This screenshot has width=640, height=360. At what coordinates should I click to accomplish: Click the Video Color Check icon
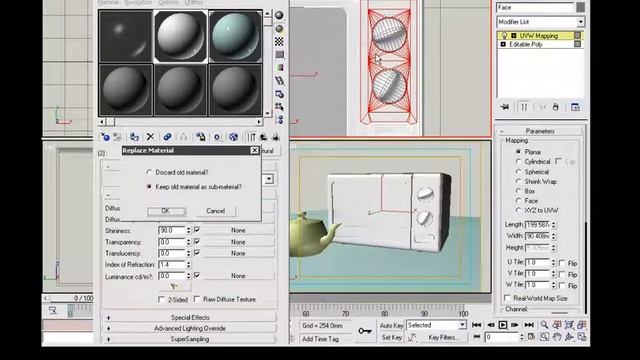[x=279, y=67]
